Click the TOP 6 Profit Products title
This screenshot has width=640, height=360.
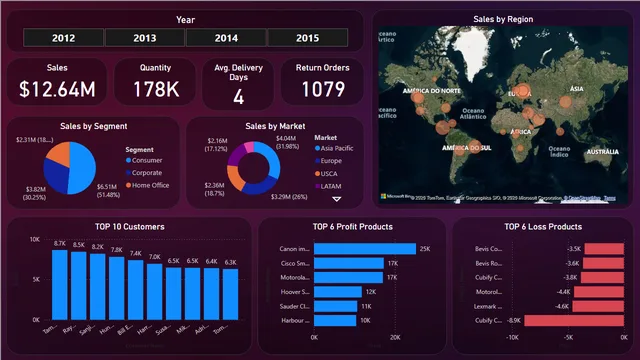(353, 227)
